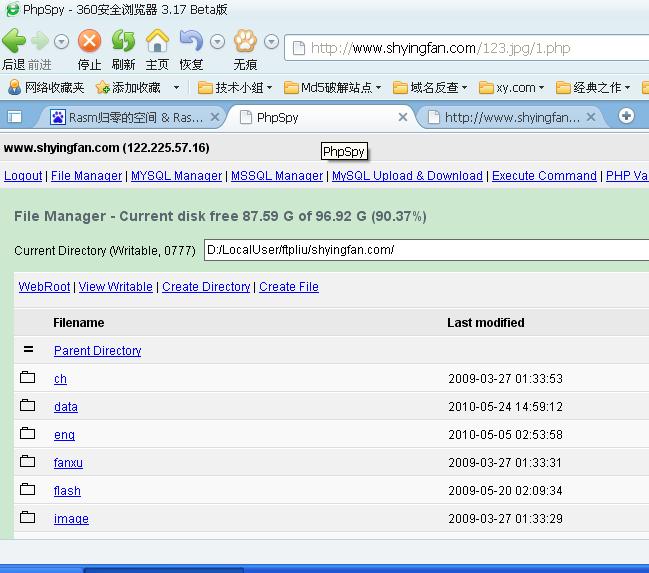Open the ch folder link

coord(60,379)
